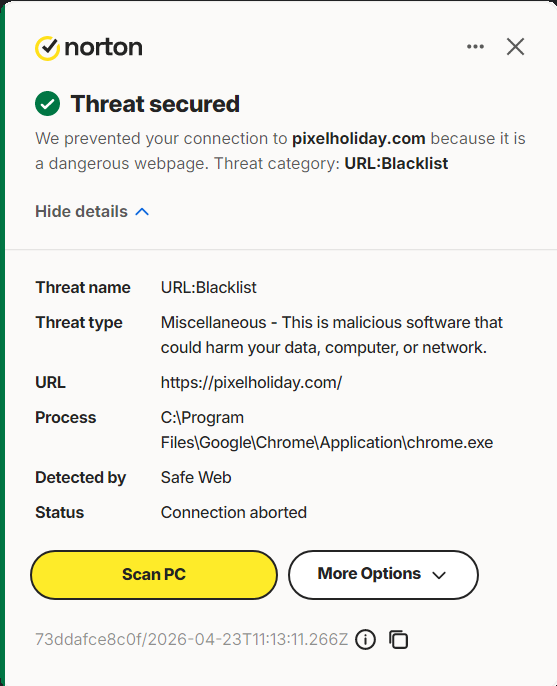557x686 pixels.
Task: Collapse details with Hide details chevron
Action: tap(142, 212)
